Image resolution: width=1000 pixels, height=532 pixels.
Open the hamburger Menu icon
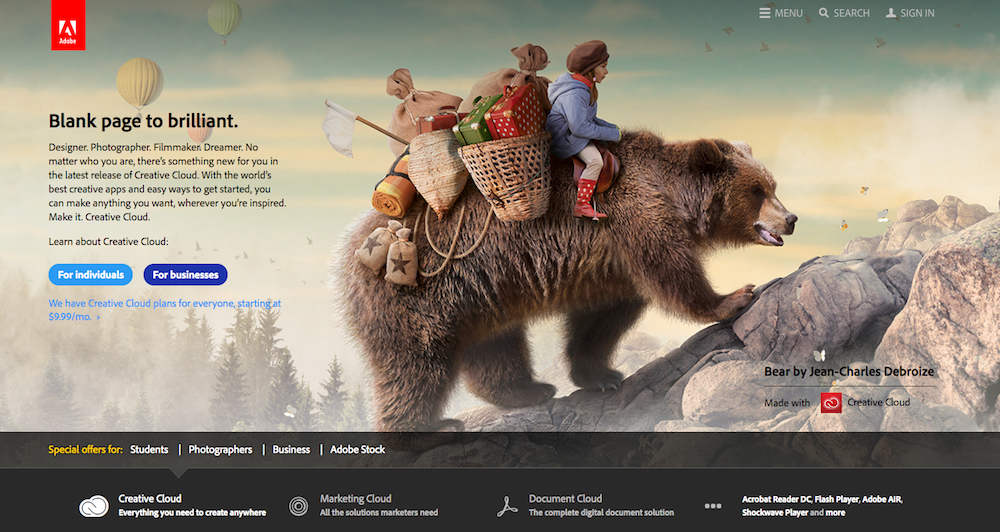coord(764,13)
